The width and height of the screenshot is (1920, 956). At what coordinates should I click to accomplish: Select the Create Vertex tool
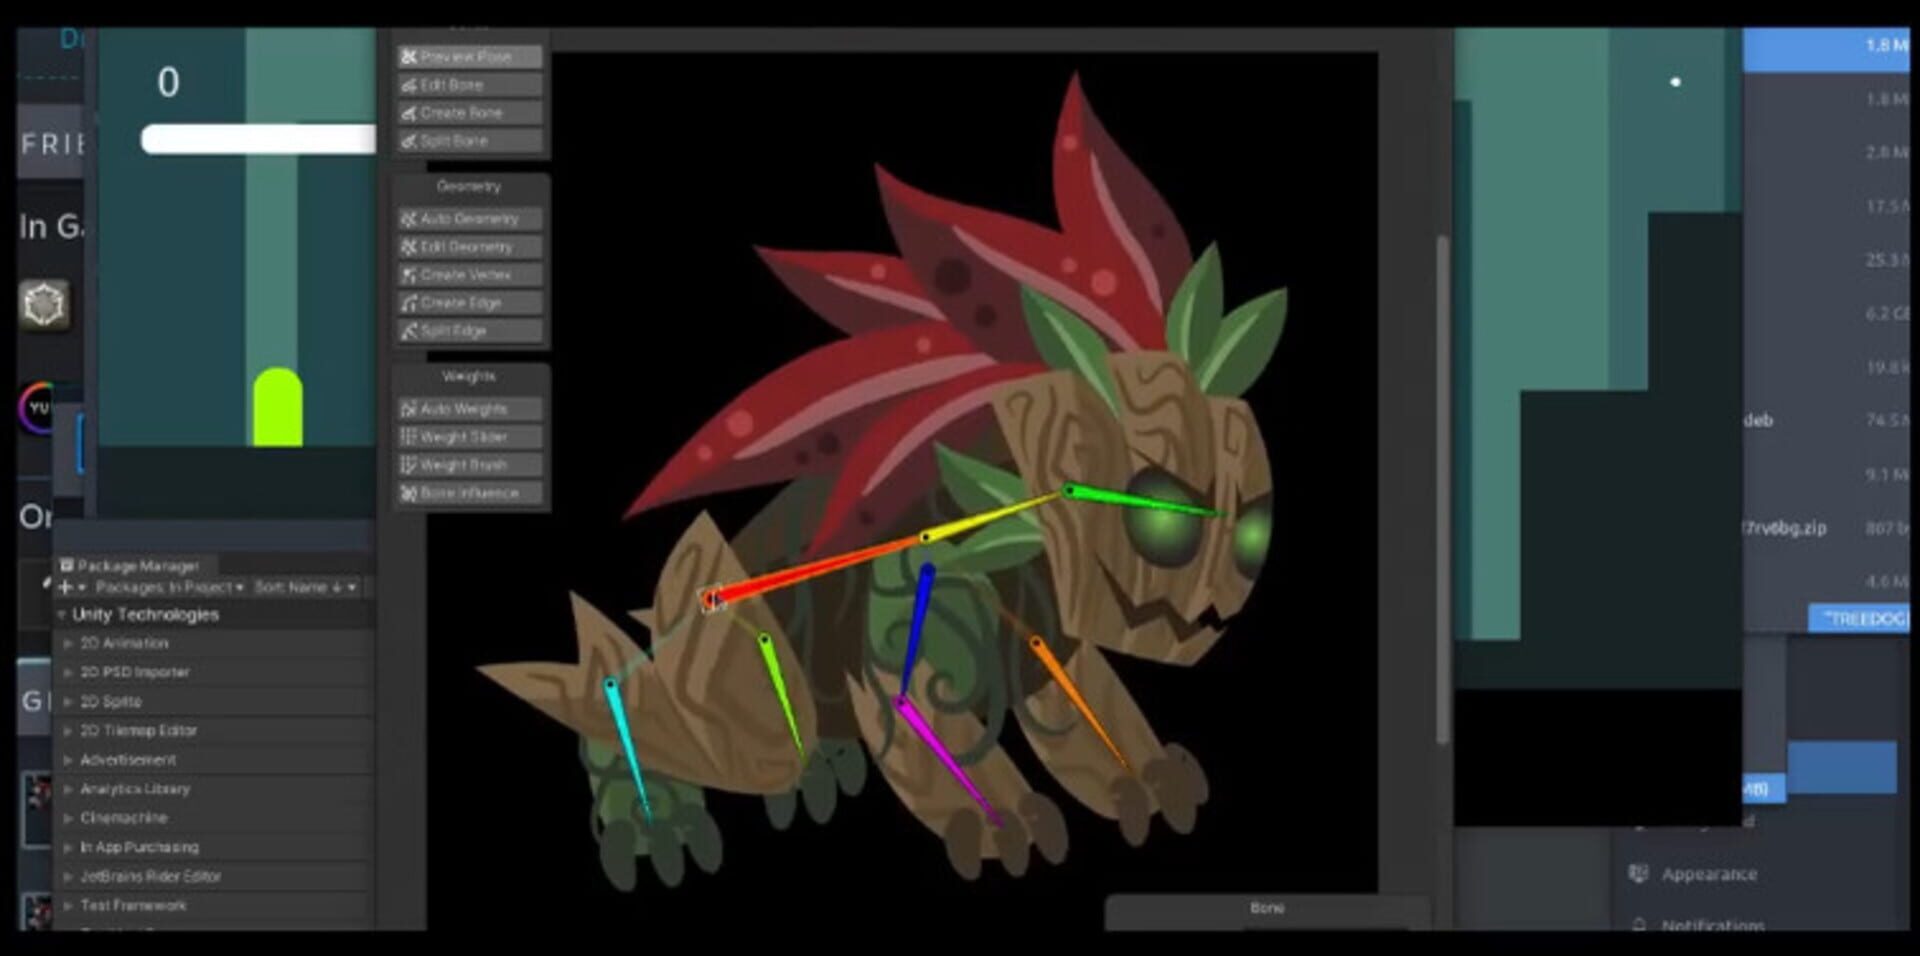coord(468,274)
